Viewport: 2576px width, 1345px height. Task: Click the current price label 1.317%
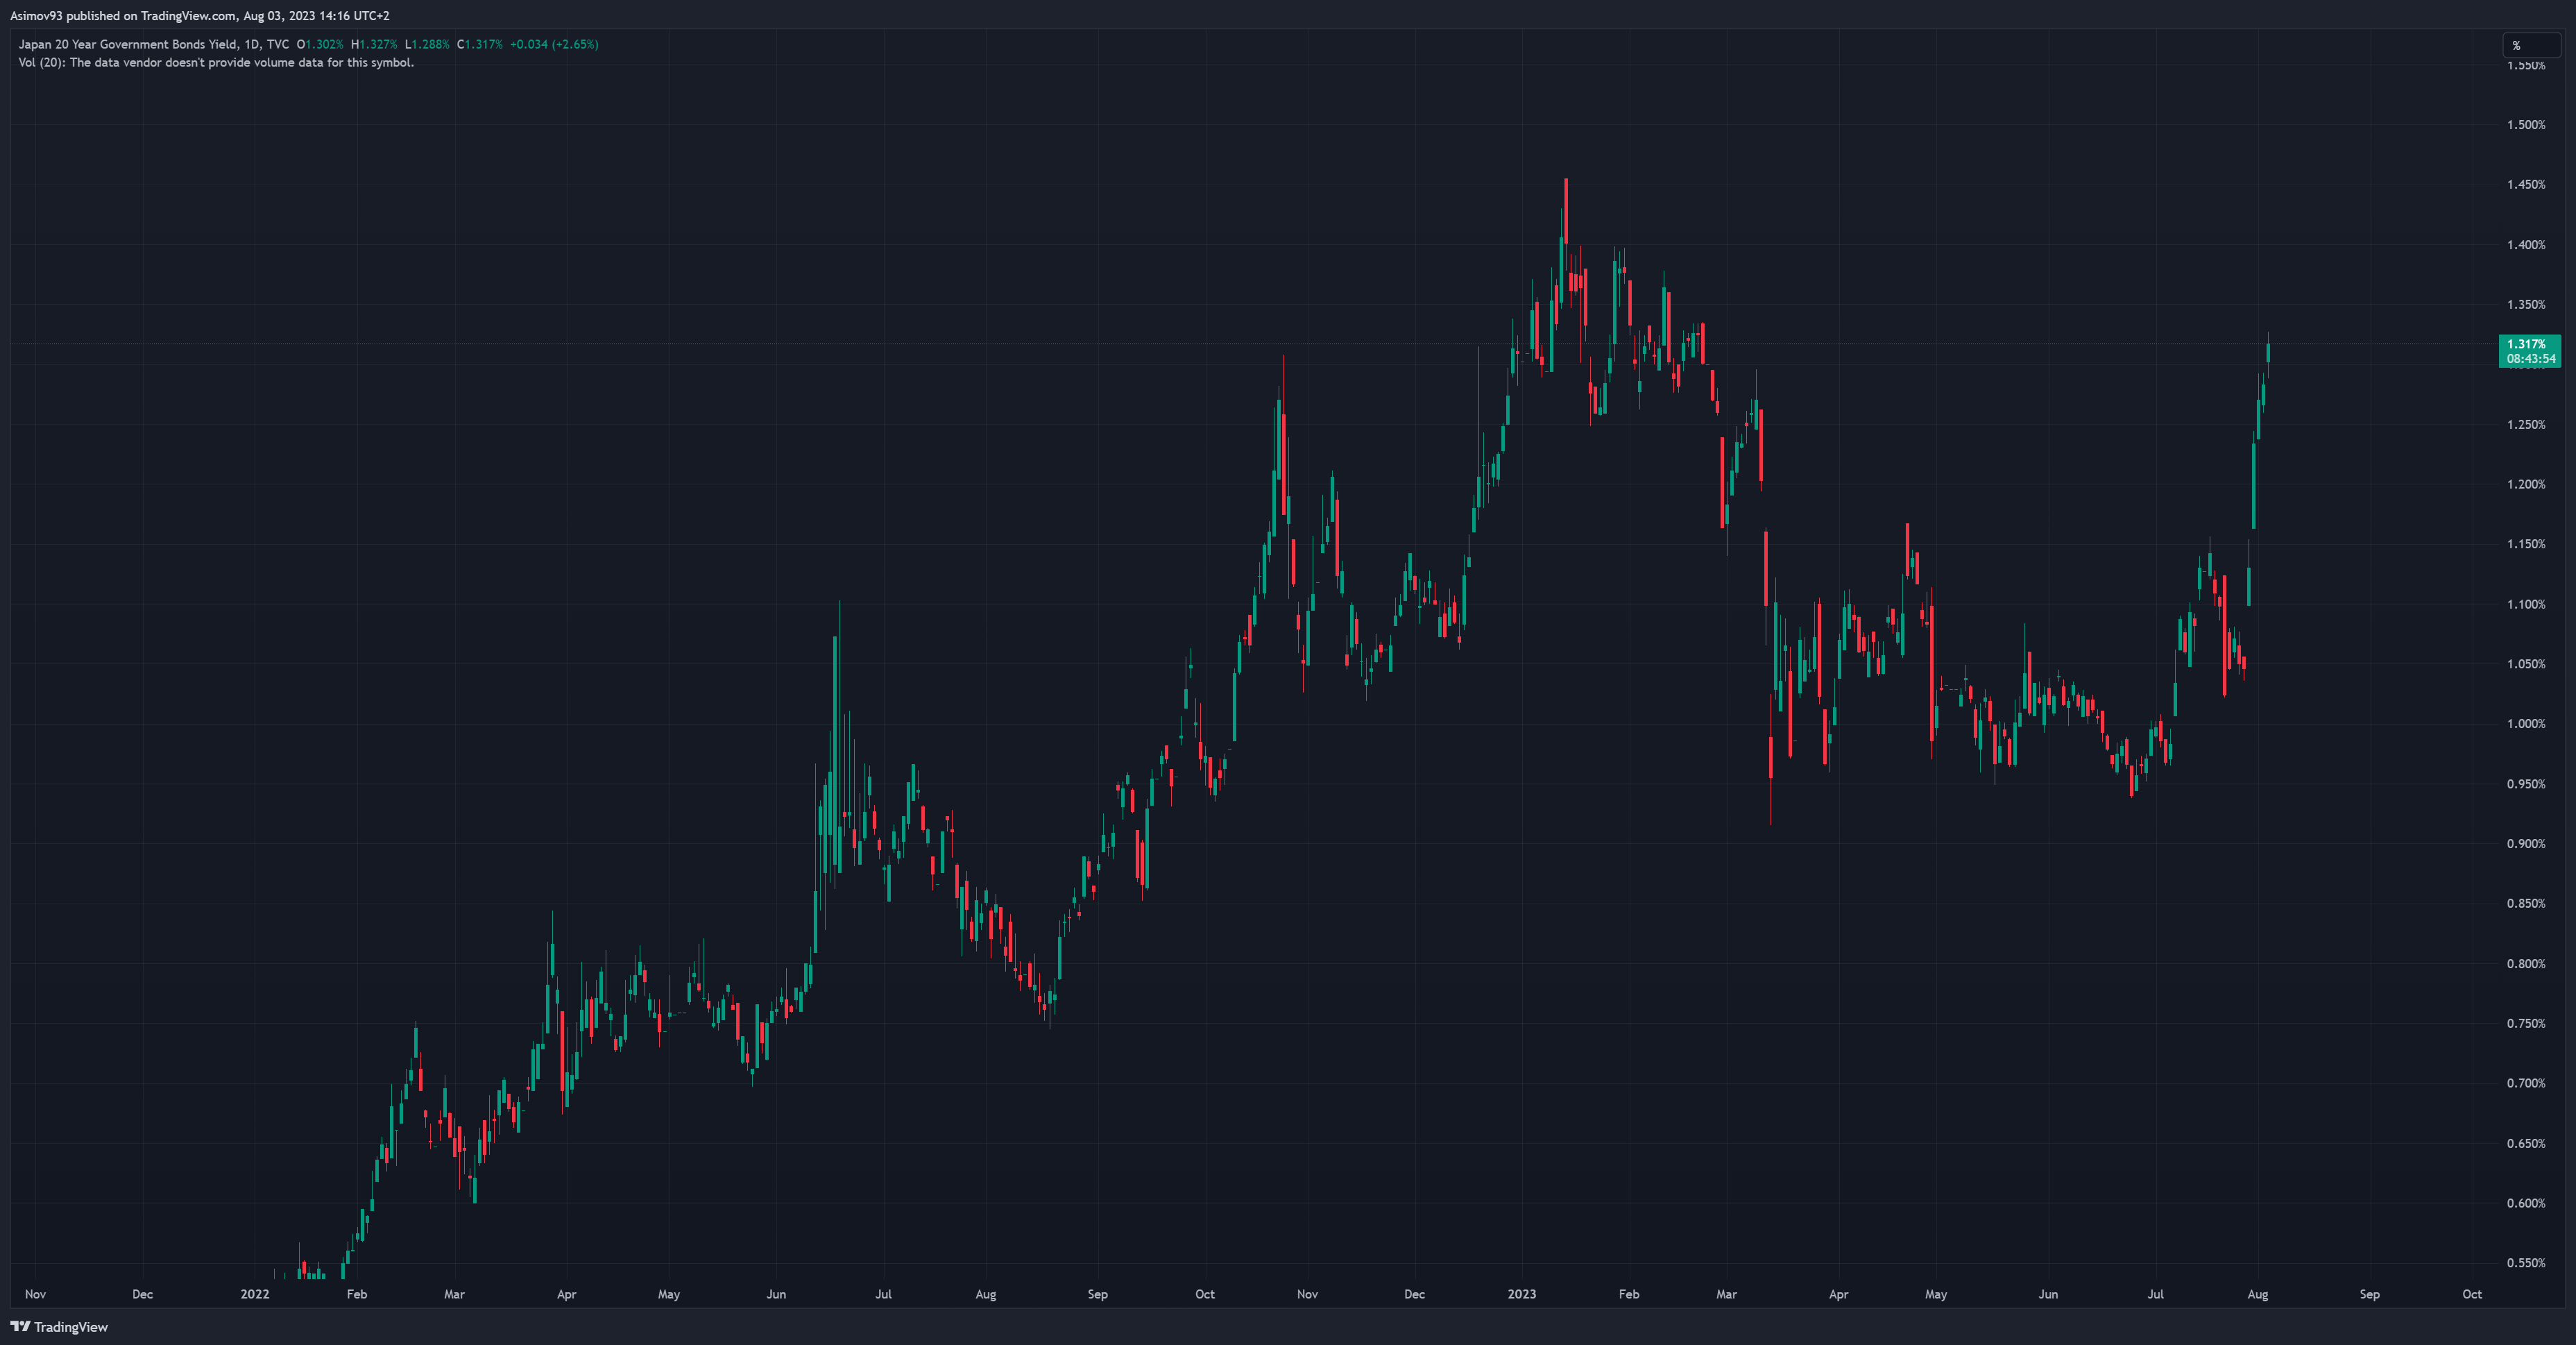(2526, 344)
